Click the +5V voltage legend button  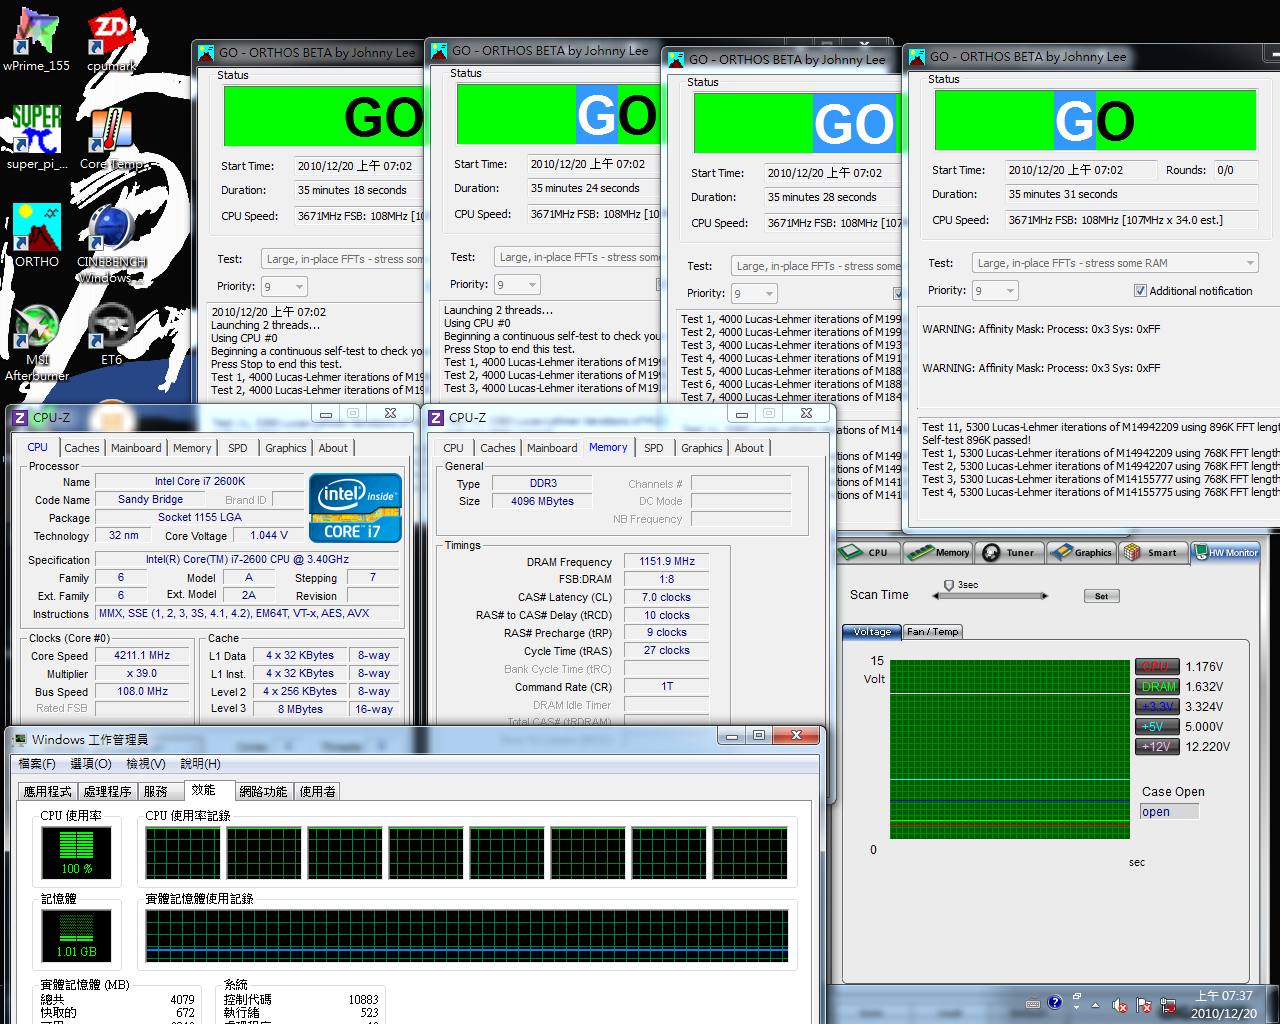tap(1157, 727)
